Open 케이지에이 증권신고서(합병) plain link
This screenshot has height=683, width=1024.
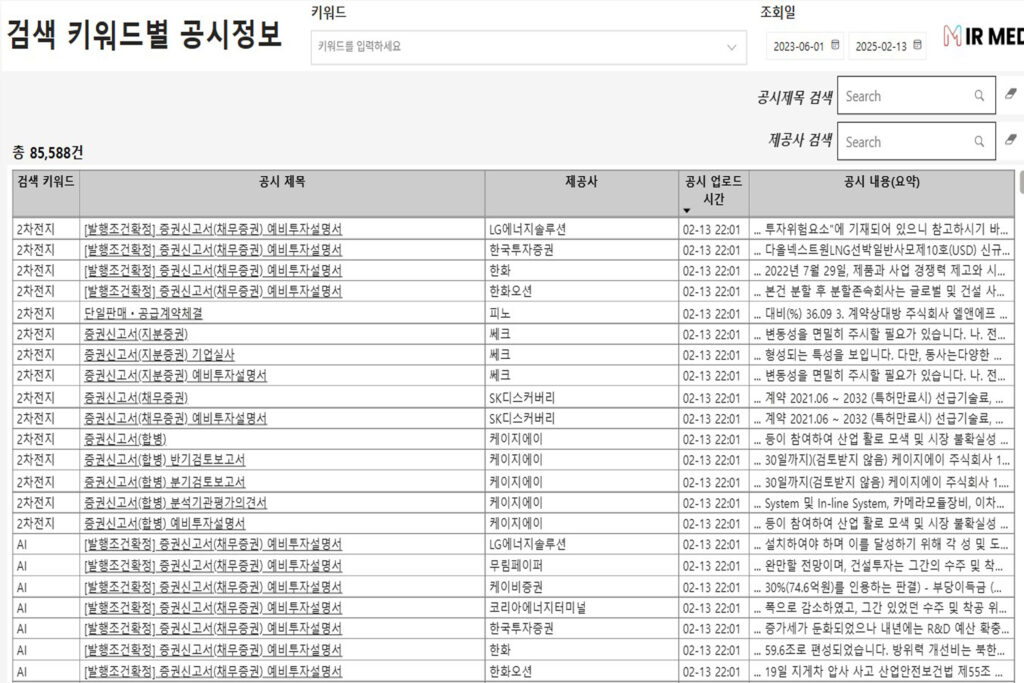pos(125,439)
